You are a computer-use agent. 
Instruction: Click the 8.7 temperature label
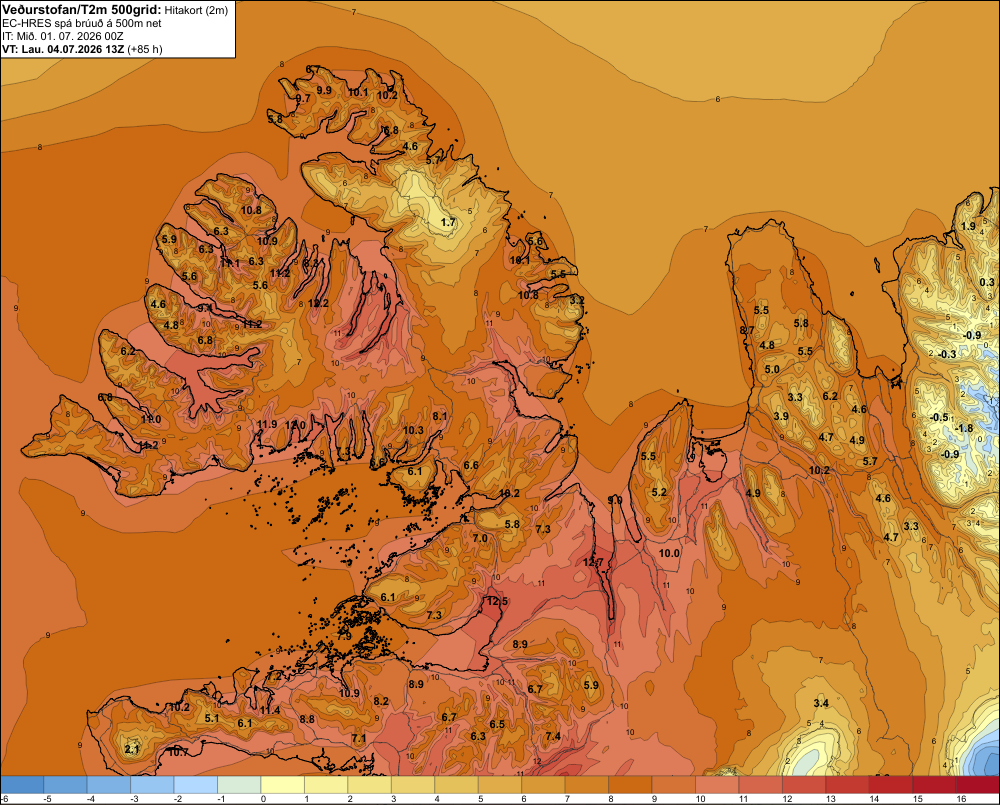[x=747, y=330]
